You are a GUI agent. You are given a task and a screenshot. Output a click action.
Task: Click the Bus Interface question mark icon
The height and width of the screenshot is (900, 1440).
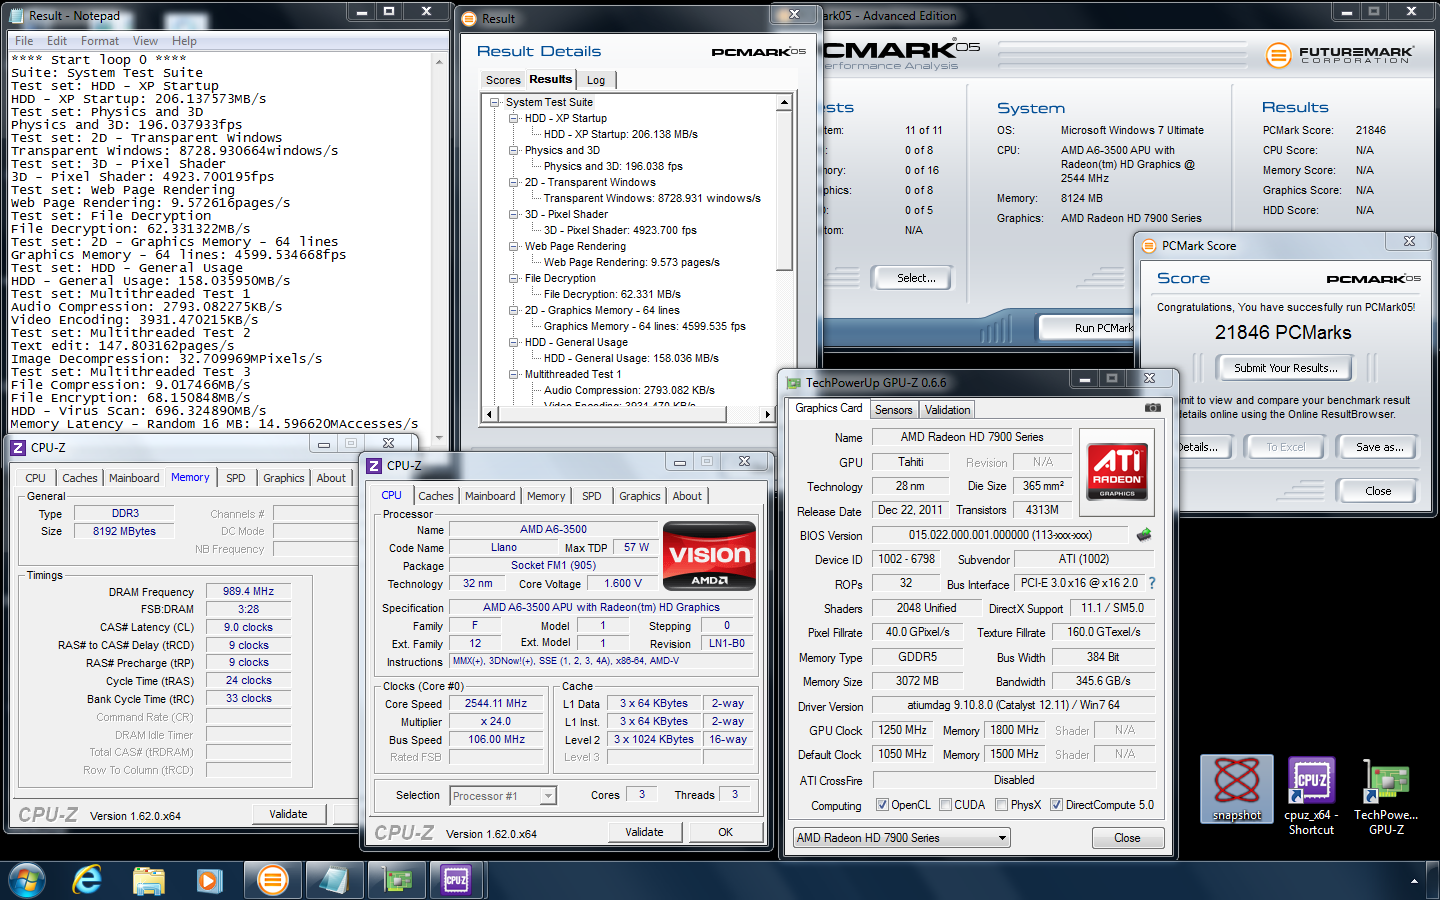point(1152,583)
